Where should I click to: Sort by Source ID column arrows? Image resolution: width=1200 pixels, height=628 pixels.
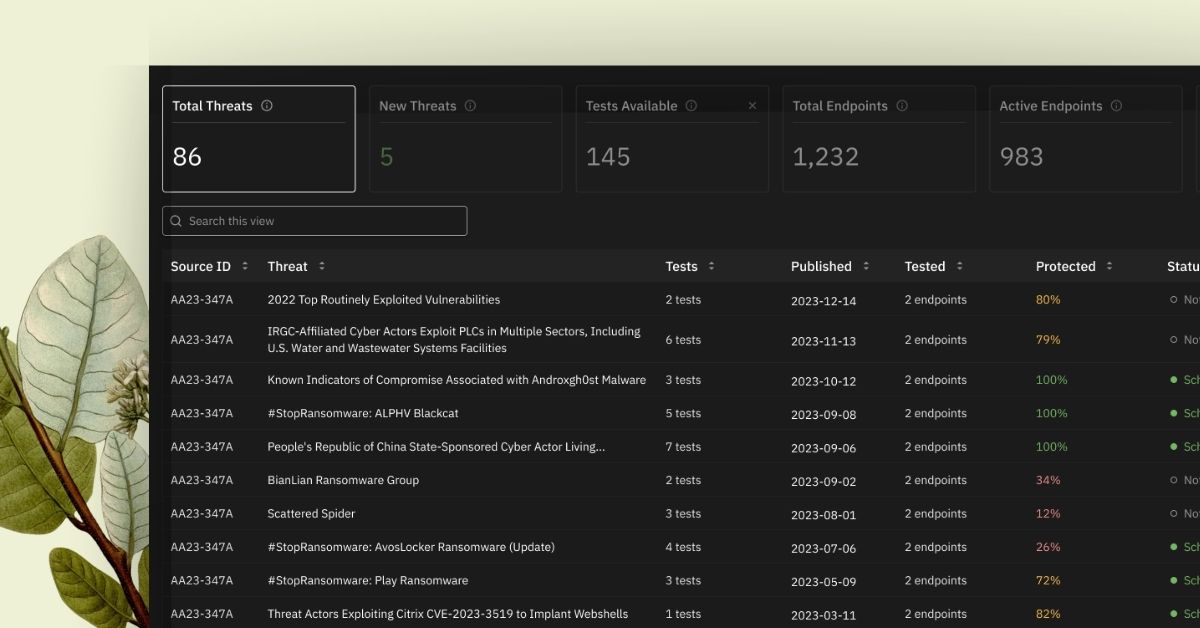click(x=245, y=266)
